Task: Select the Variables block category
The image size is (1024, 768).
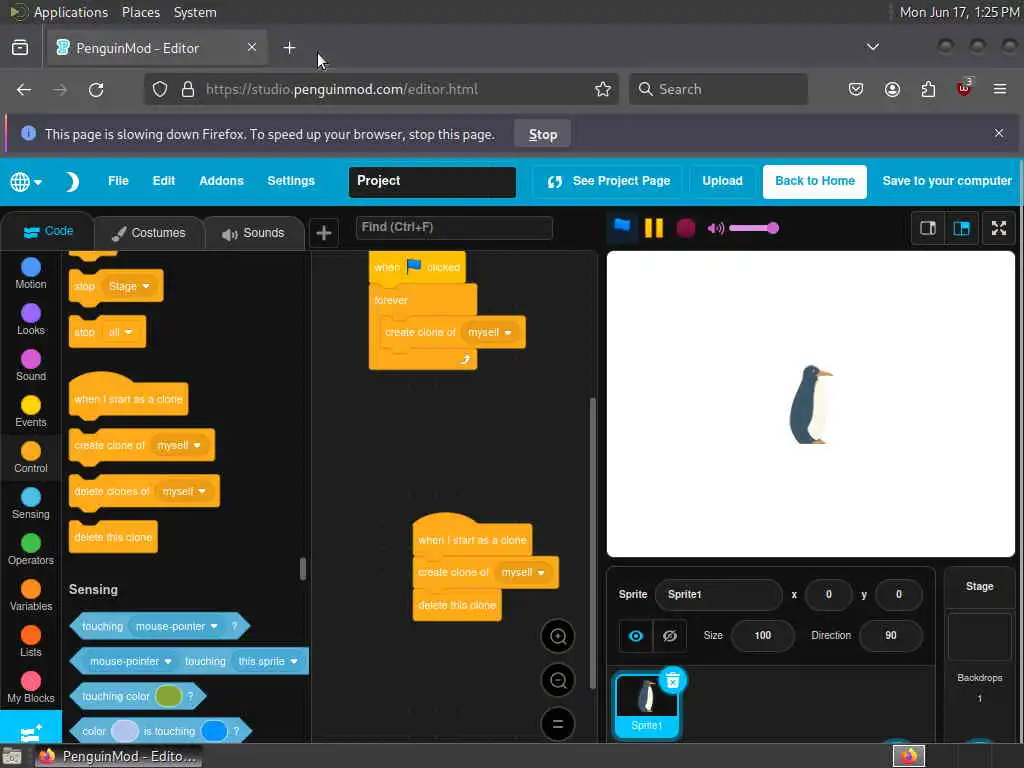Action: [x=31, y=596]
